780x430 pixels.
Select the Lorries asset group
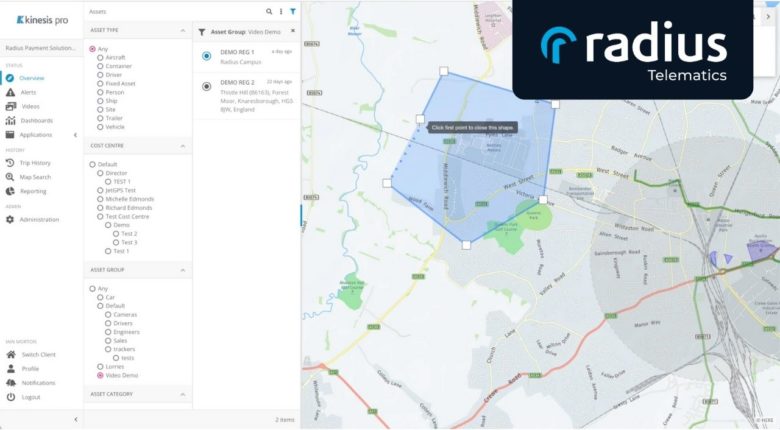100,367
